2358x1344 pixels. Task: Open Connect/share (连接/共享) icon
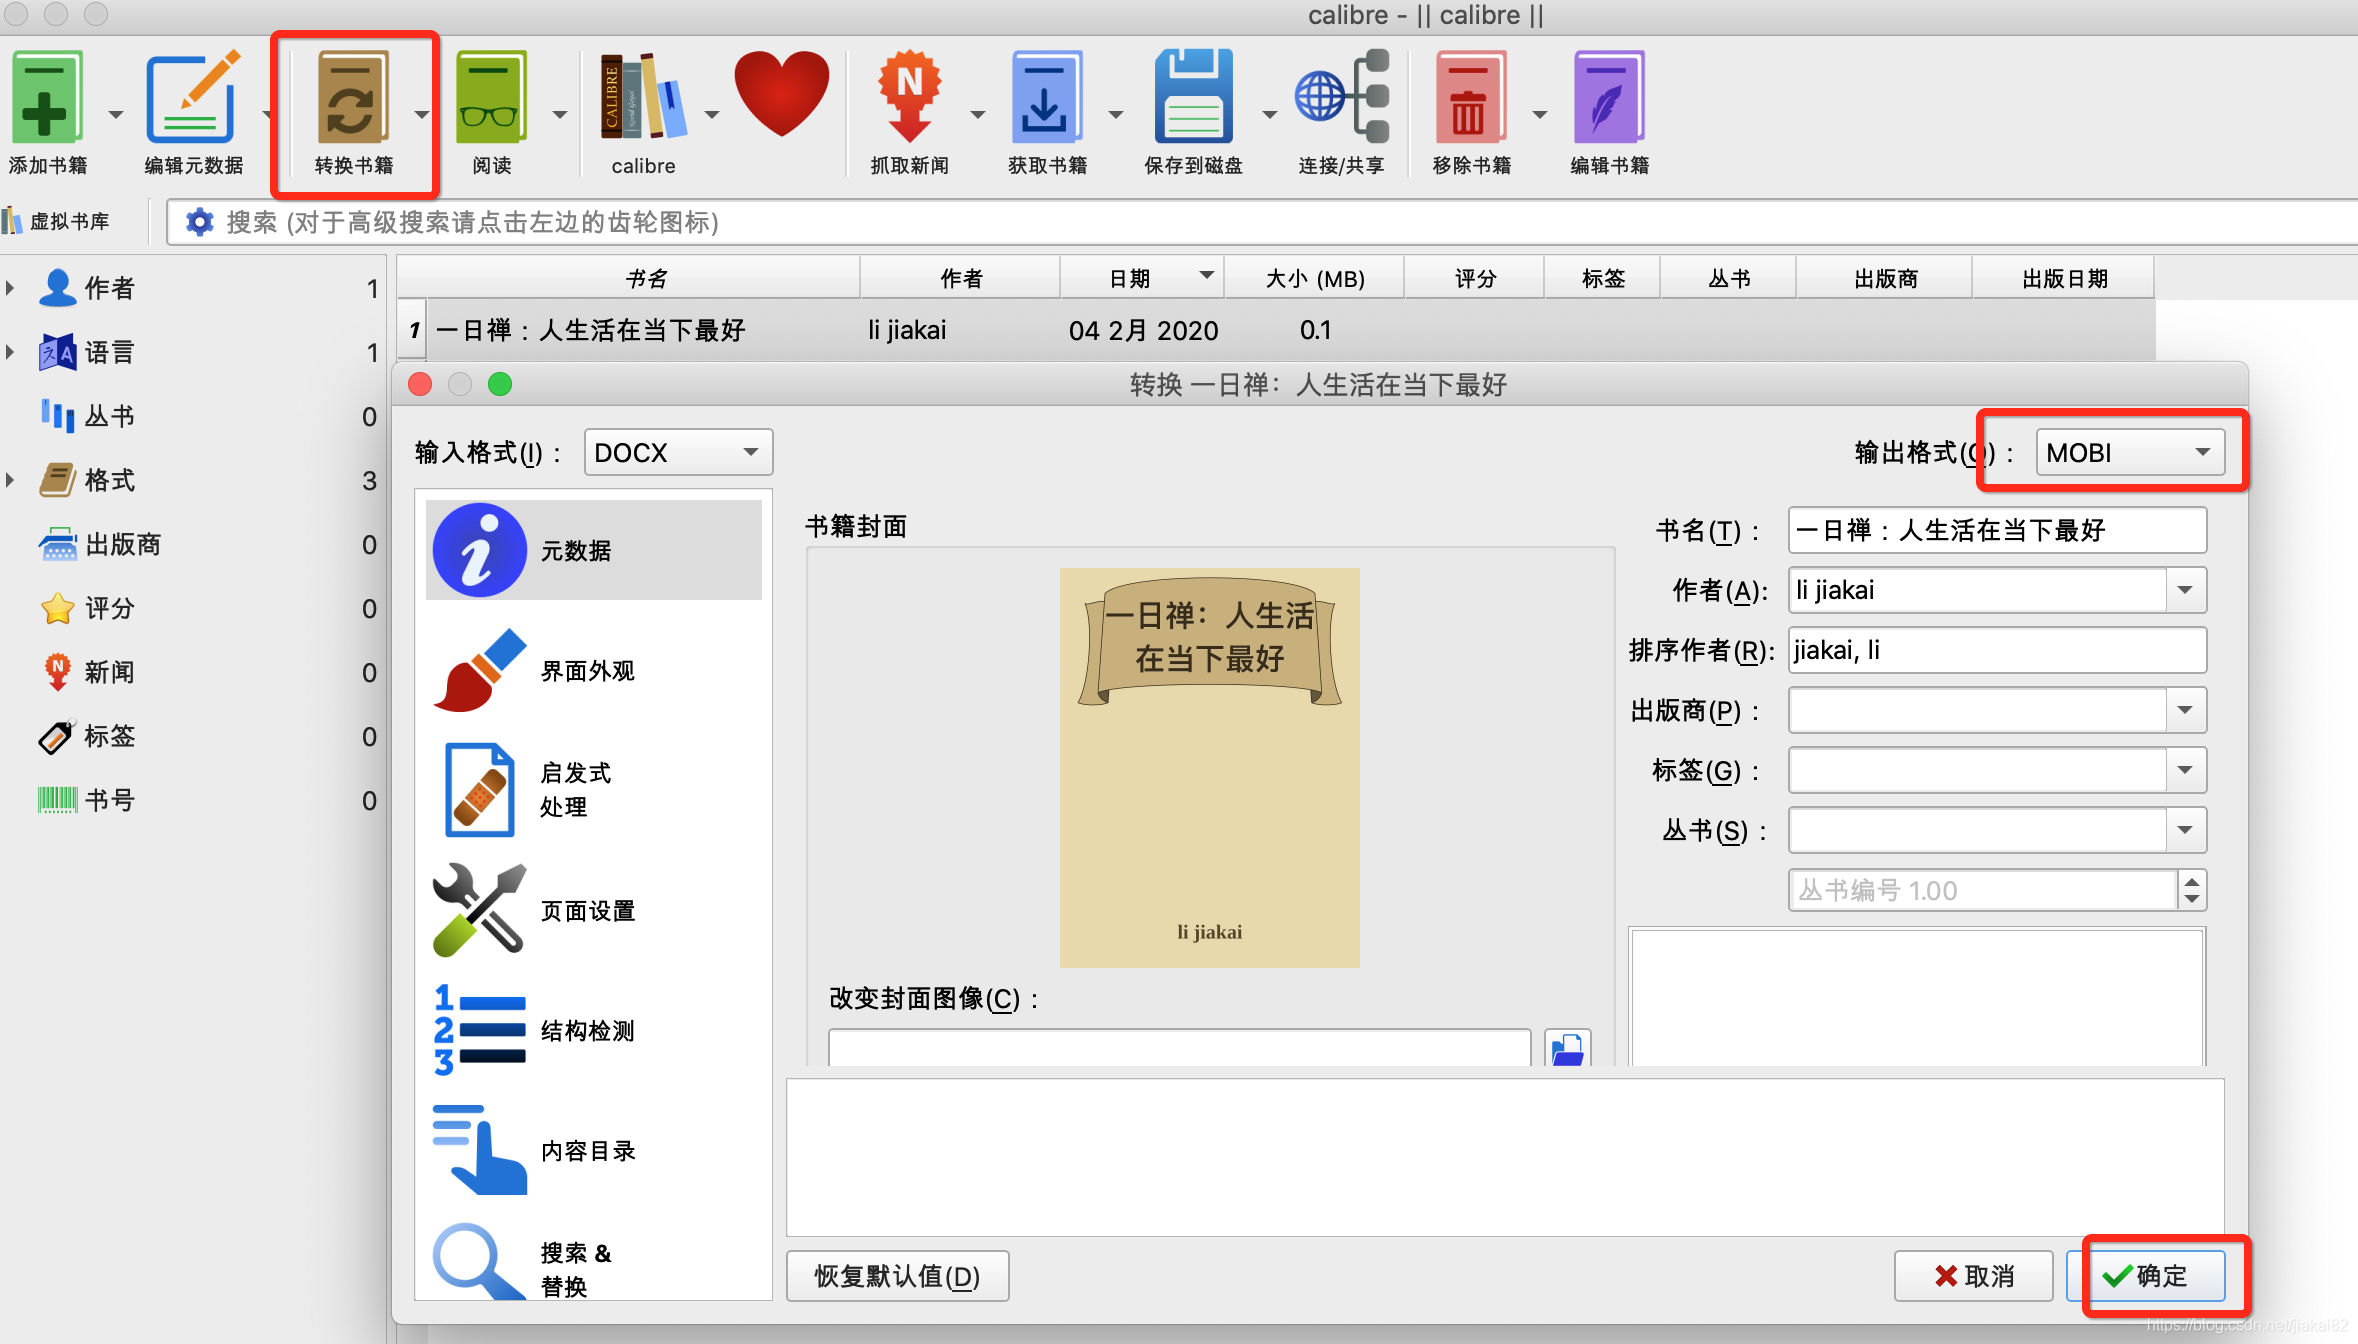[x=1341, y=98]
